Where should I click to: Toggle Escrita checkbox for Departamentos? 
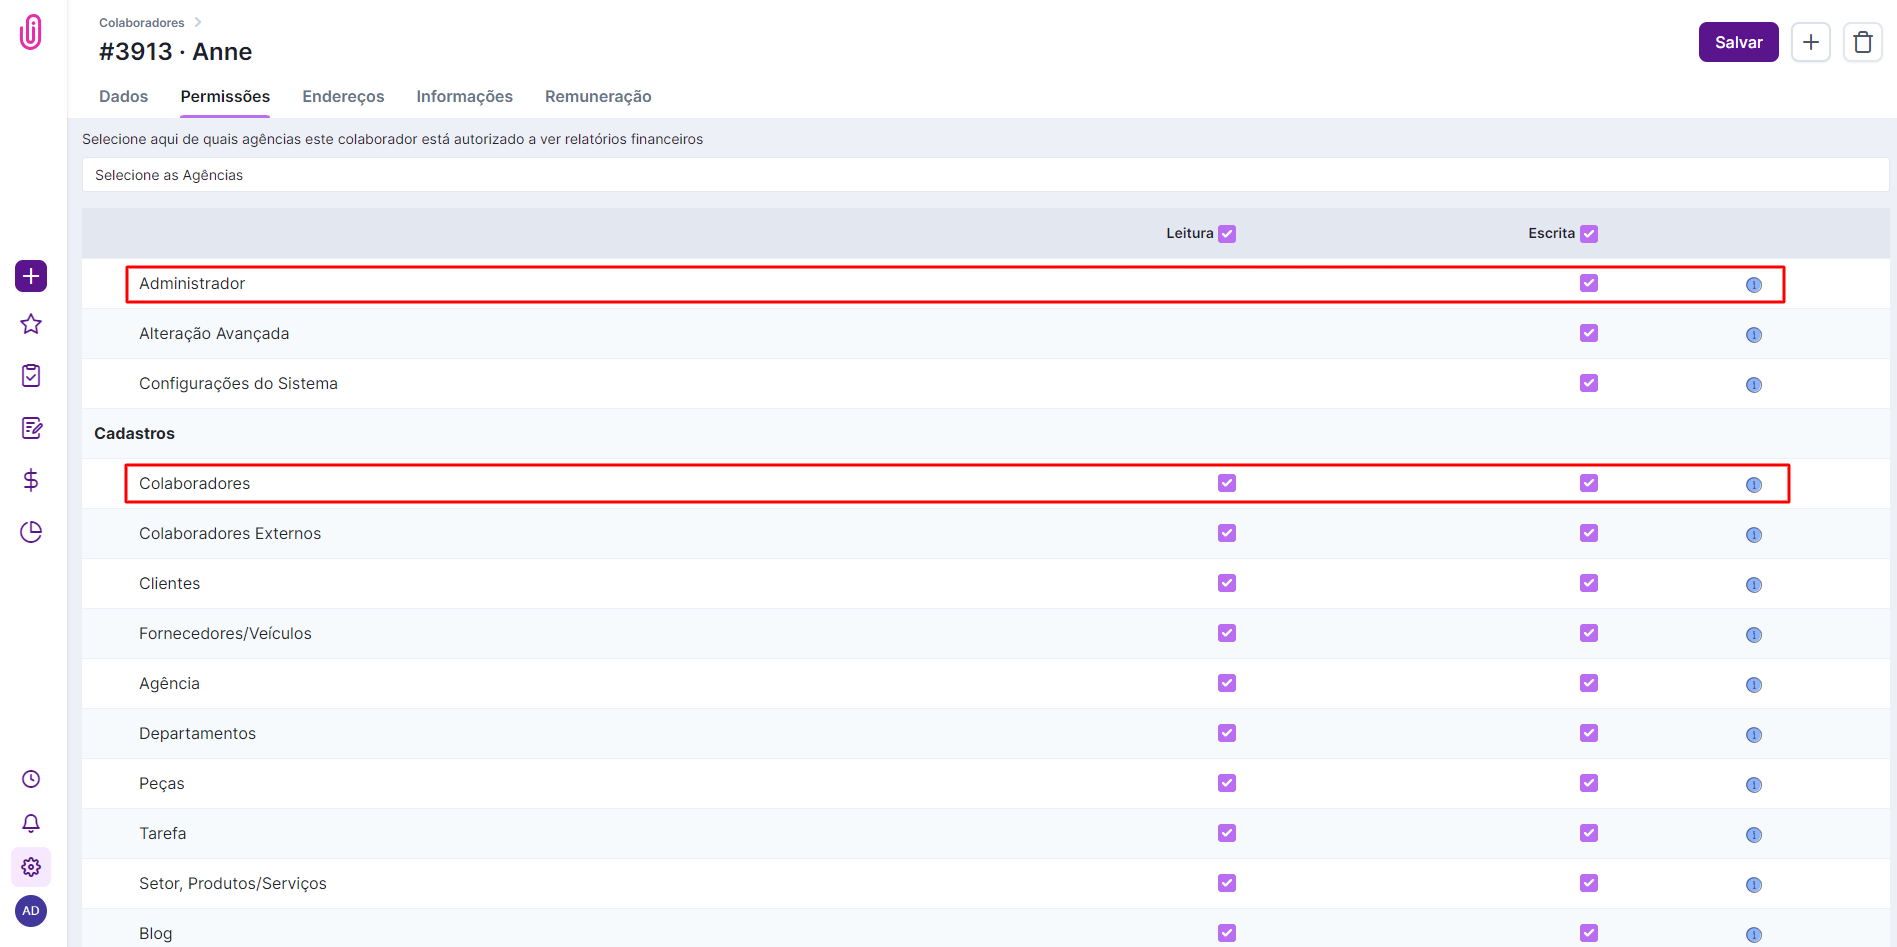click(x=1588, y=733)
